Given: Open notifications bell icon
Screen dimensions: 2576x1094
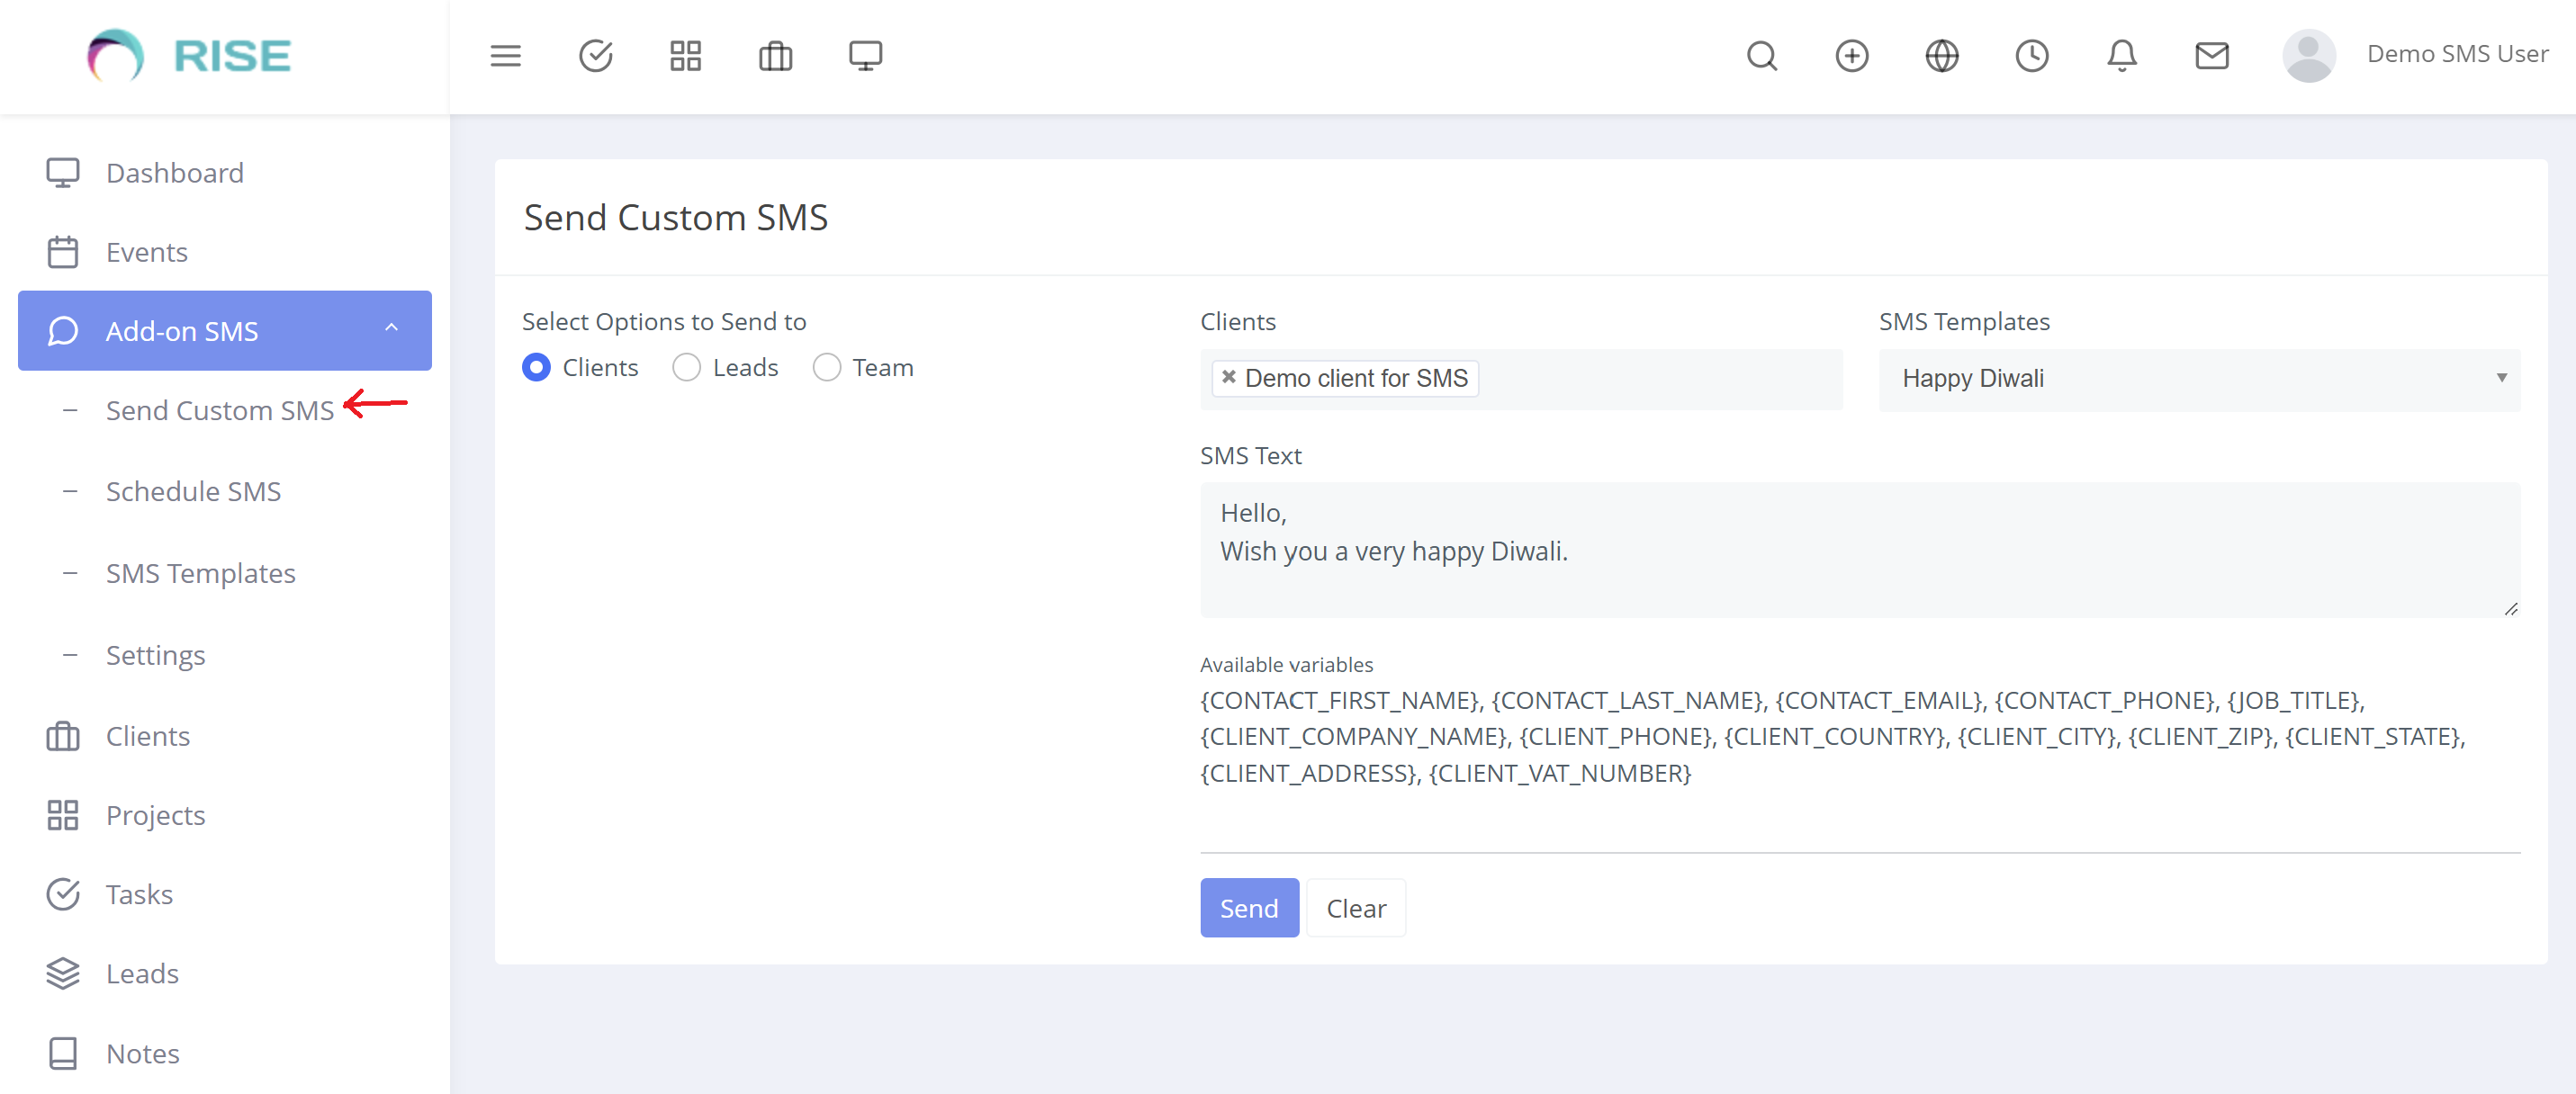Looking at the screenshot, I should click(x=2121, y=56).
